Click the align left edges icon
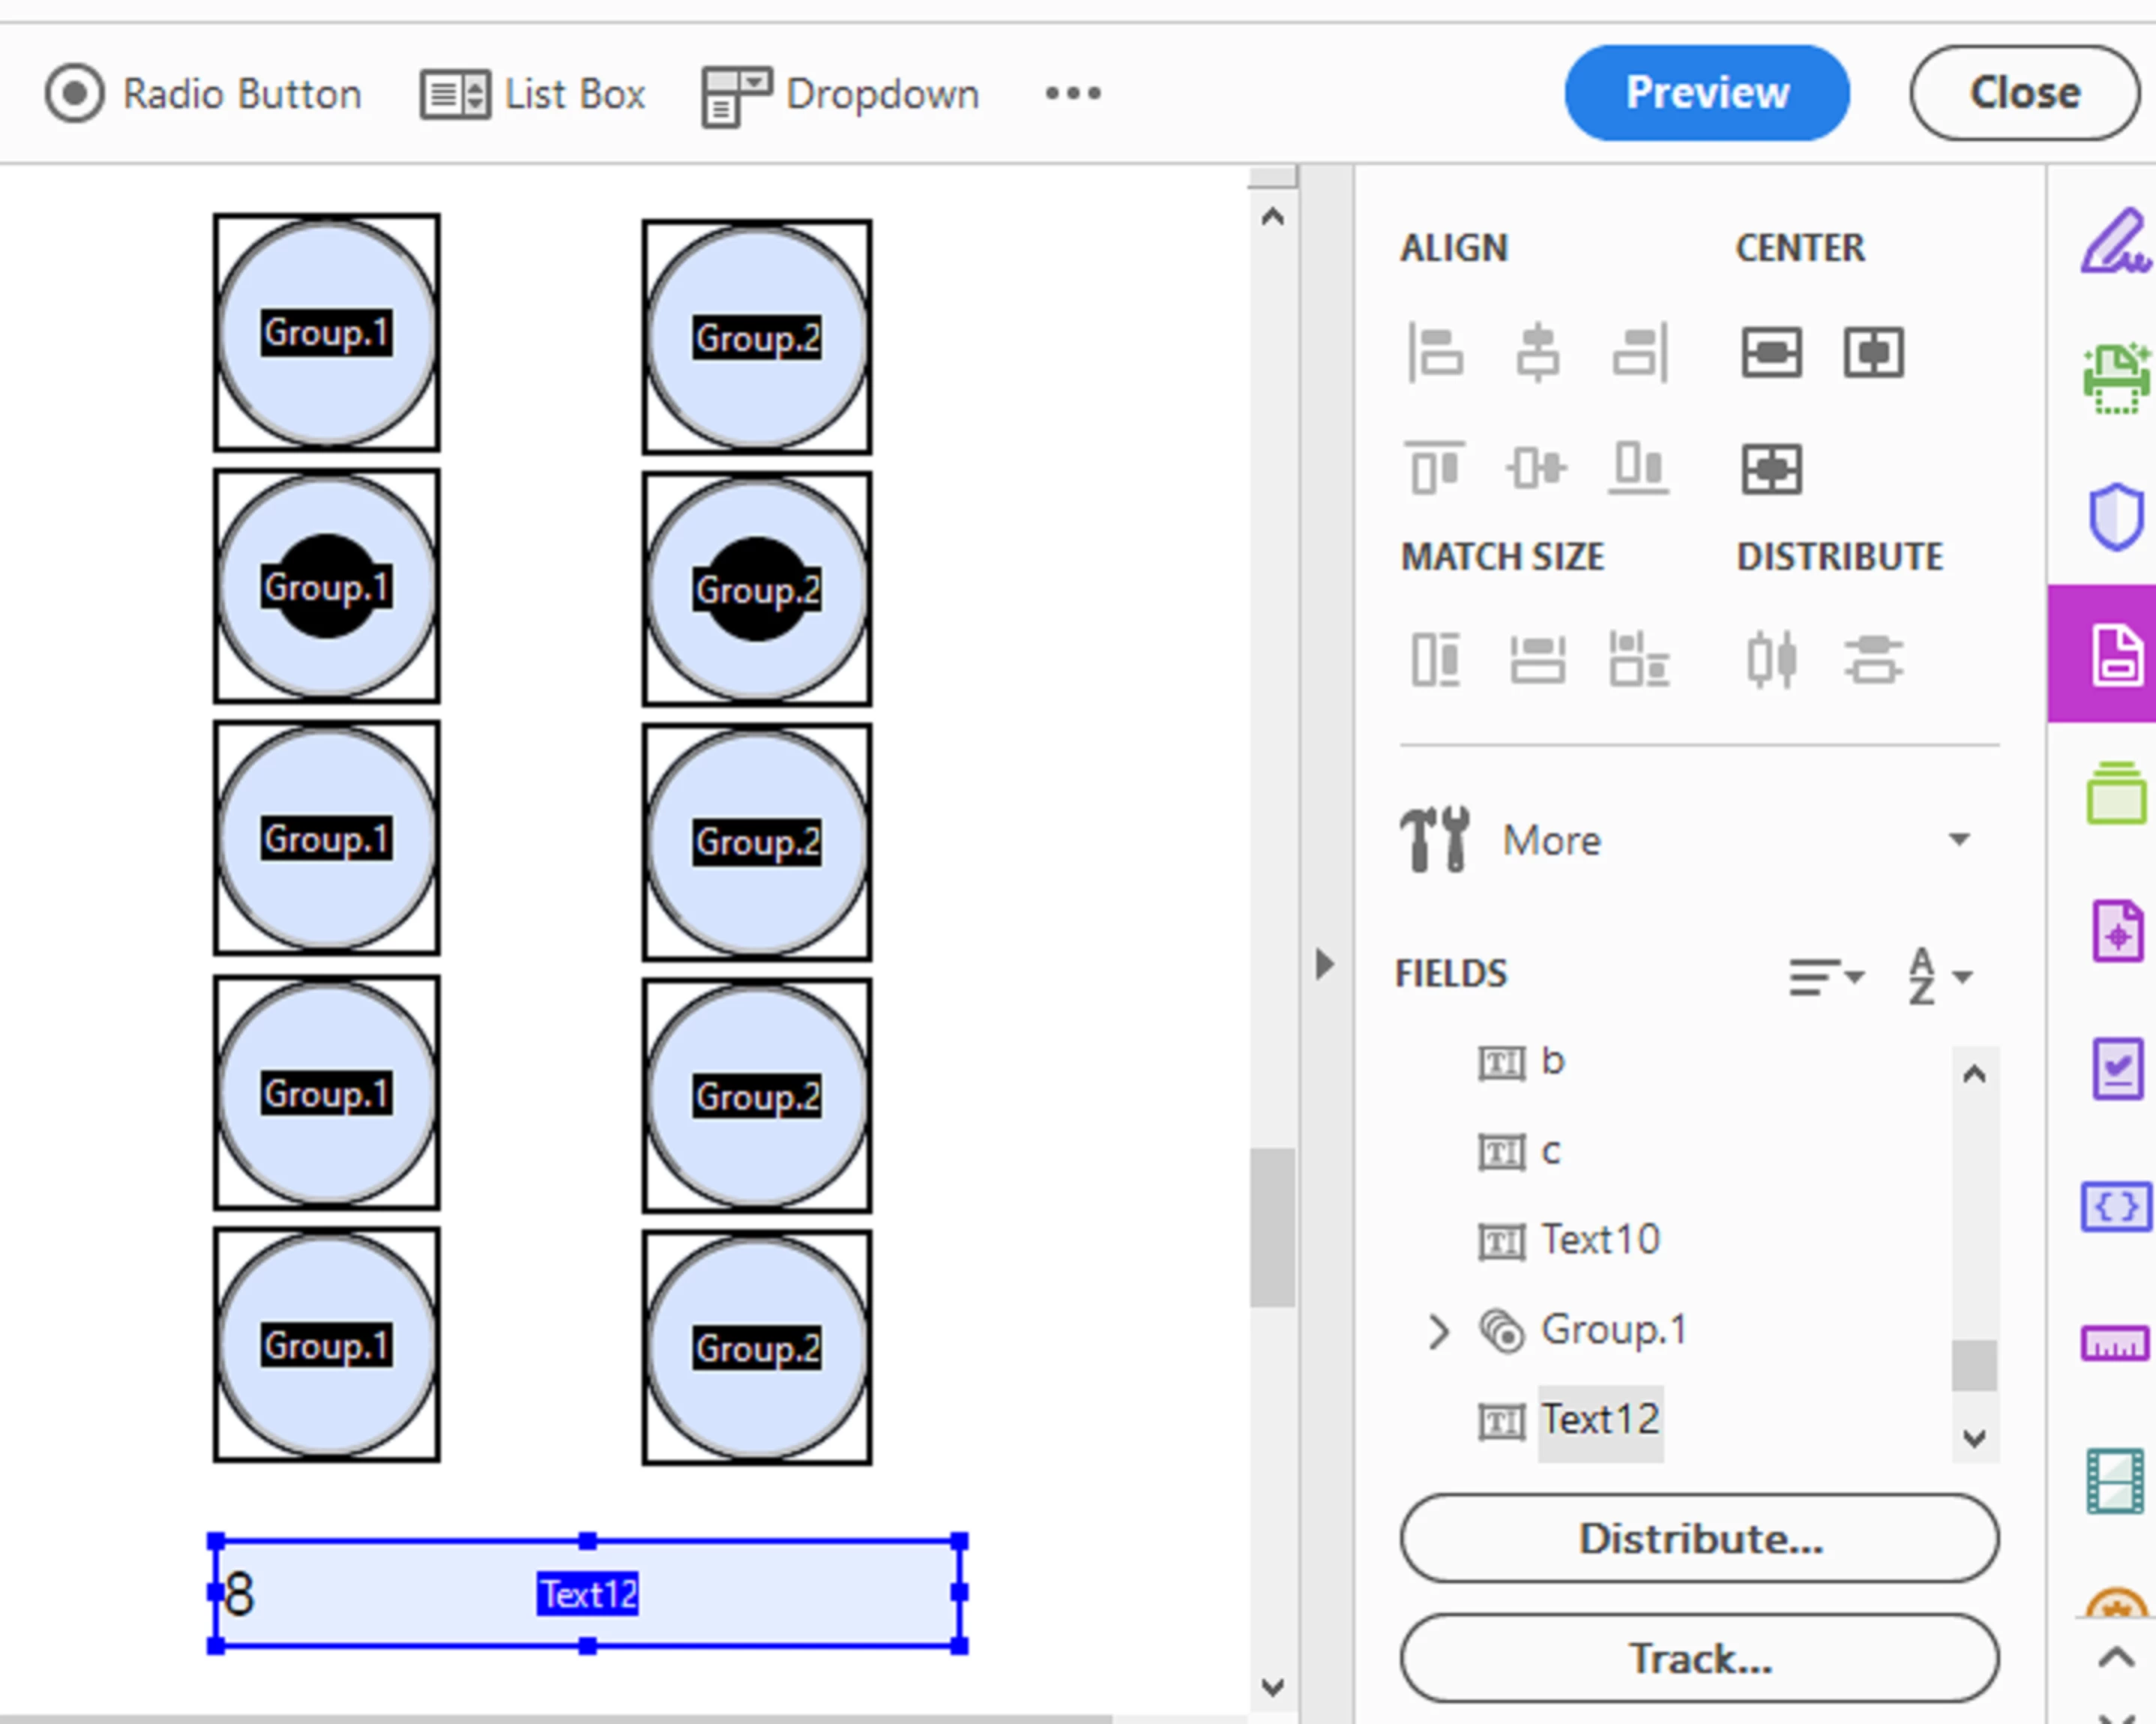Viewport: 2156px width, 1724px height. [x=1436, y=352]
